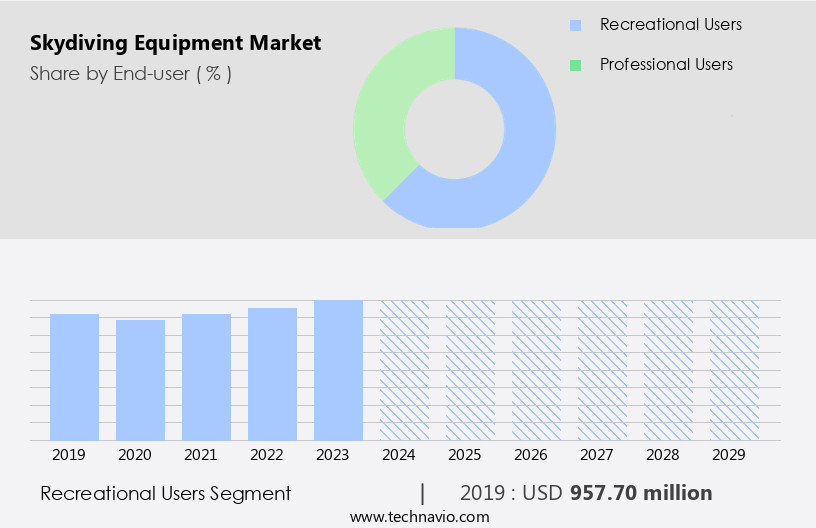
Task: Select the tallest solid bar for 2023
Action: point(338,370)
